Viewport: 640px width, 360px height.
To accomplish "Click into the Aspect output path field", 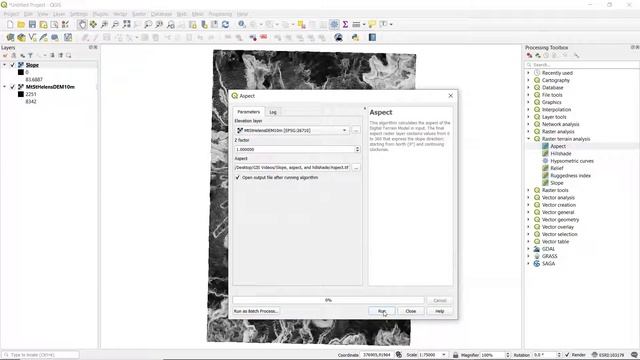I will (292, 168).
